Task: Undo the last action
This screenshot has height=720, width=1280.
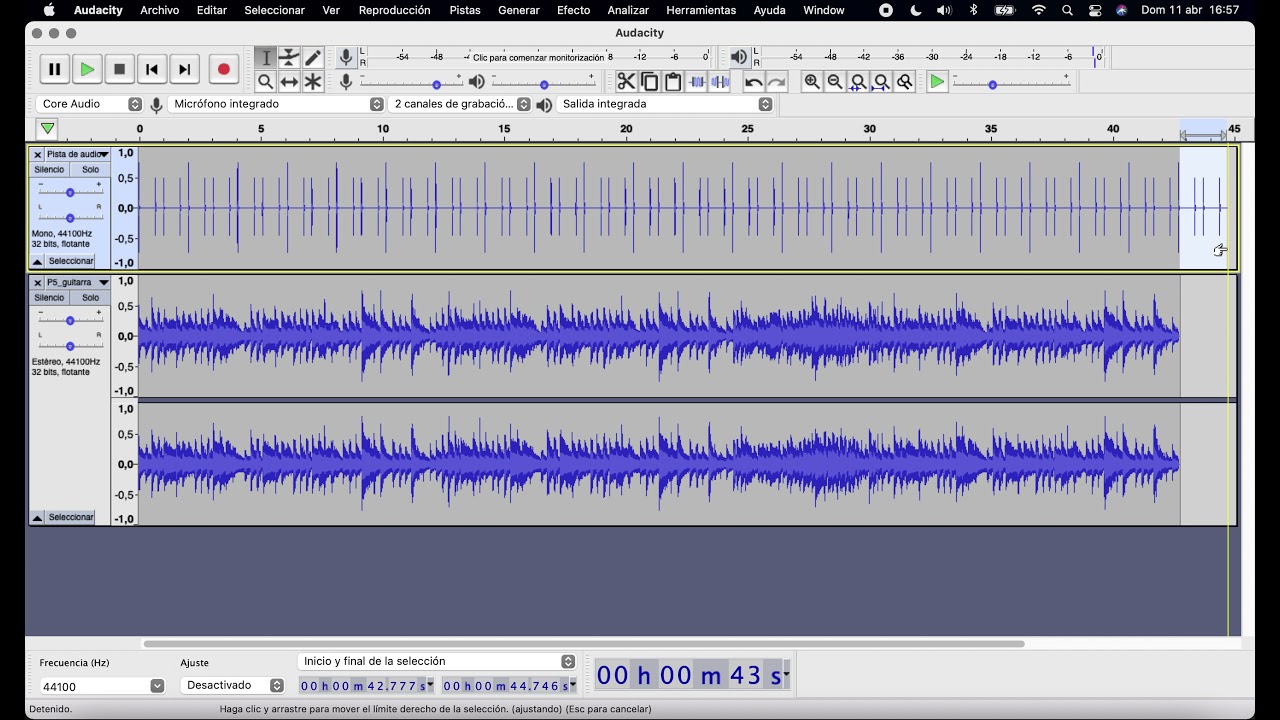Action: pyautogui.click(x=754, y=82)
